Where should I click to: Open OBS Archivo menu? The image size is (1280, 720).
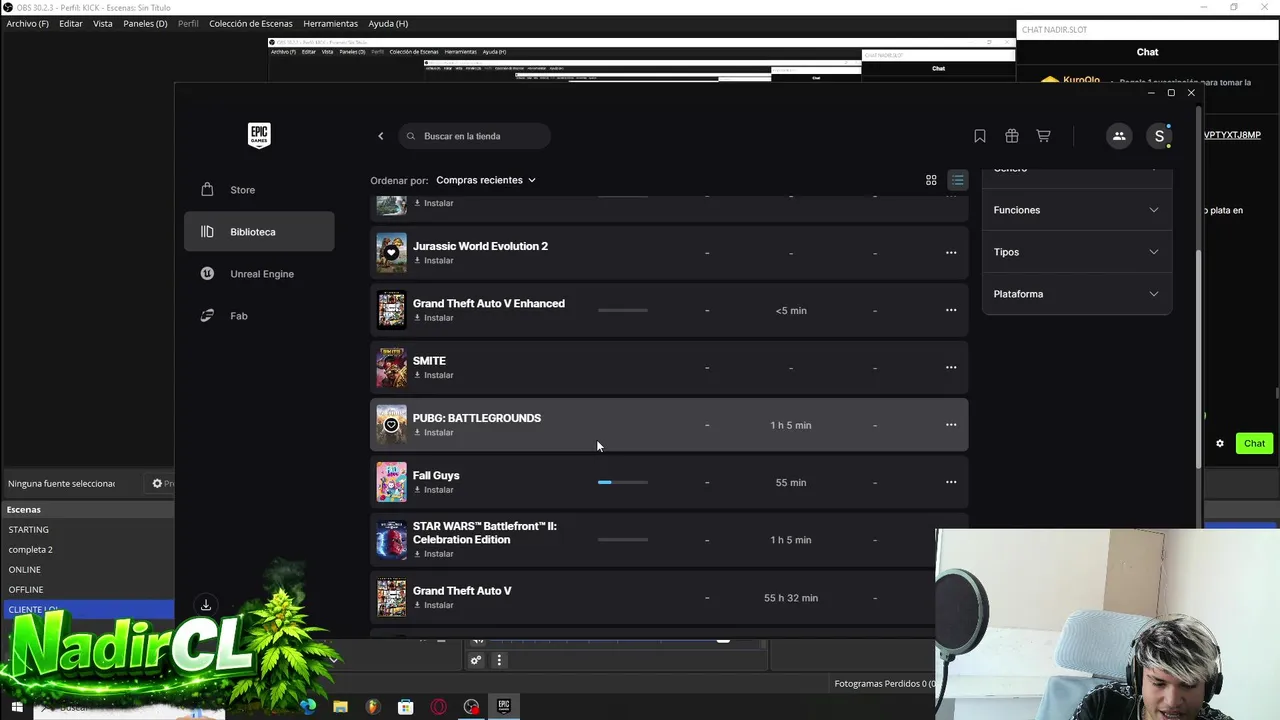point(28,23)
